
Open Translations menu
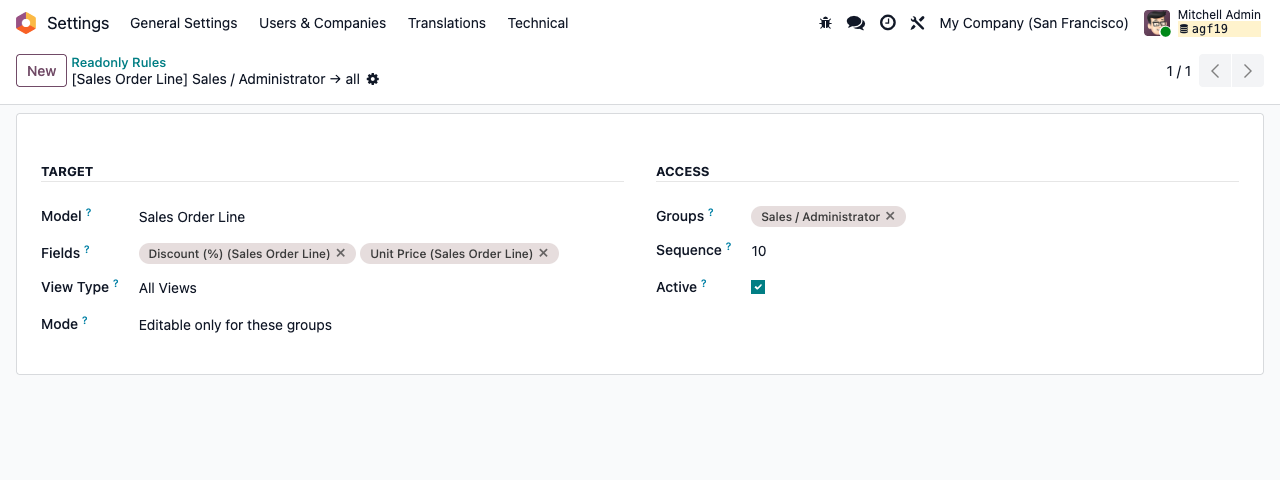[x=447, y=23]
